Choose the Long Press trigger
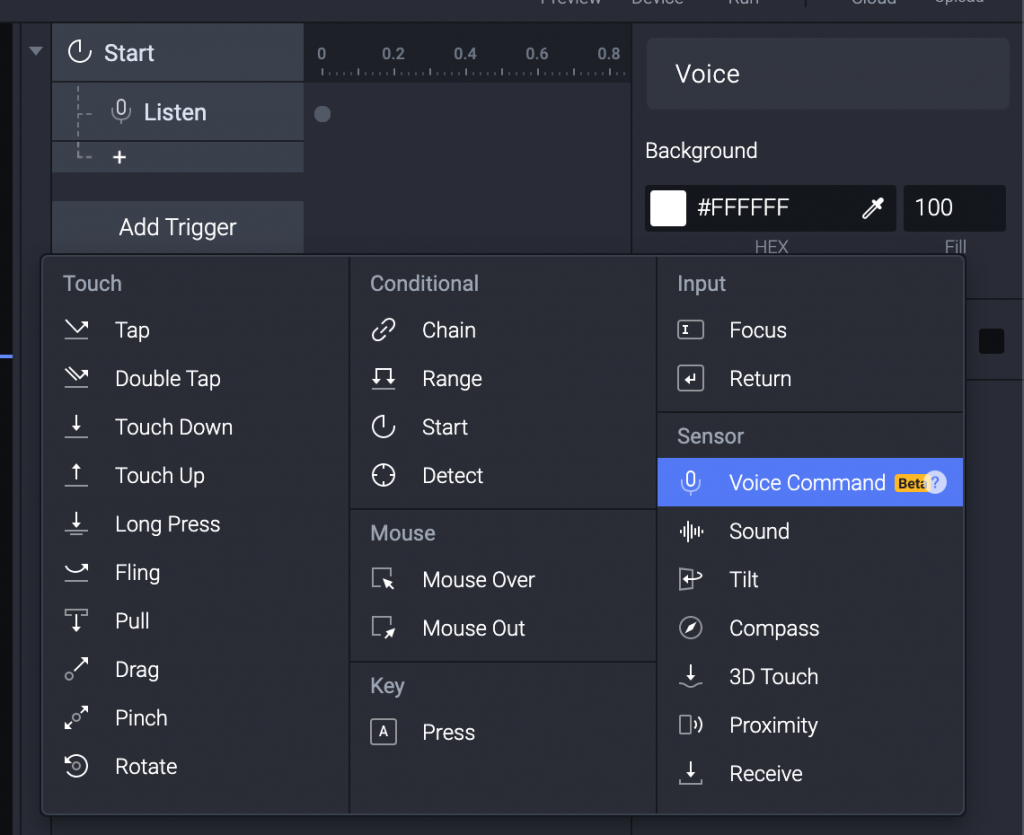Viewport: 1024px width, 835px height. pos(167,524)
